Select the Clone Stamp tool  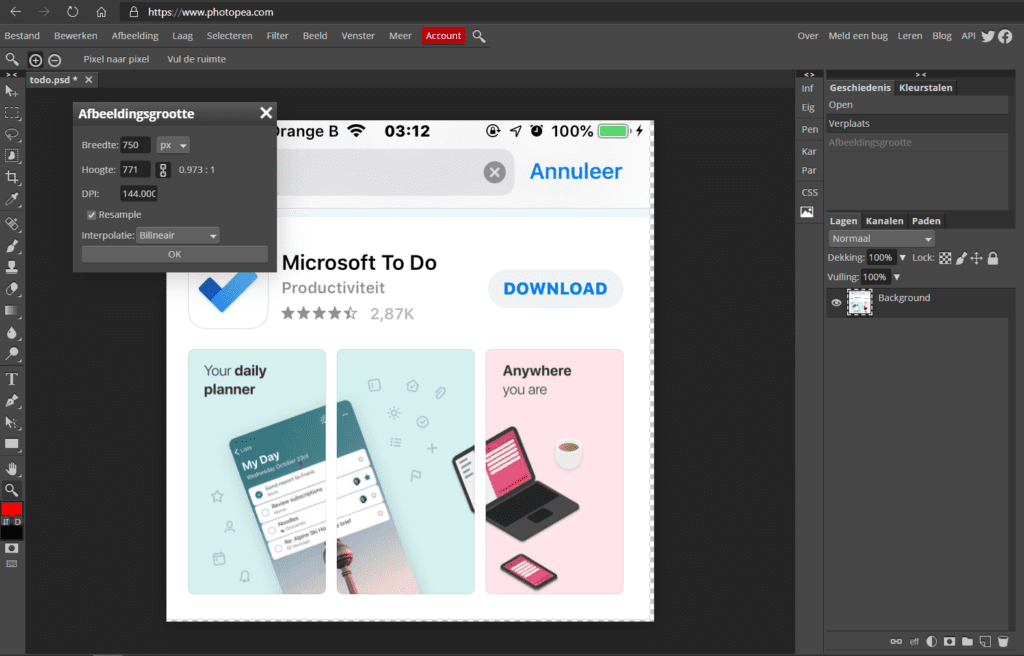[x=12, y=267]
